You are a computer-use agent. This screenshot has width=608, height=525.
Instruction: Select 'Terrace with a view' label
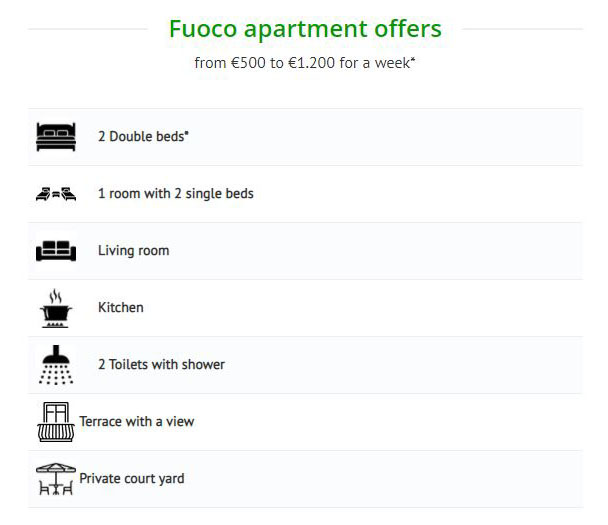[136, 421]
